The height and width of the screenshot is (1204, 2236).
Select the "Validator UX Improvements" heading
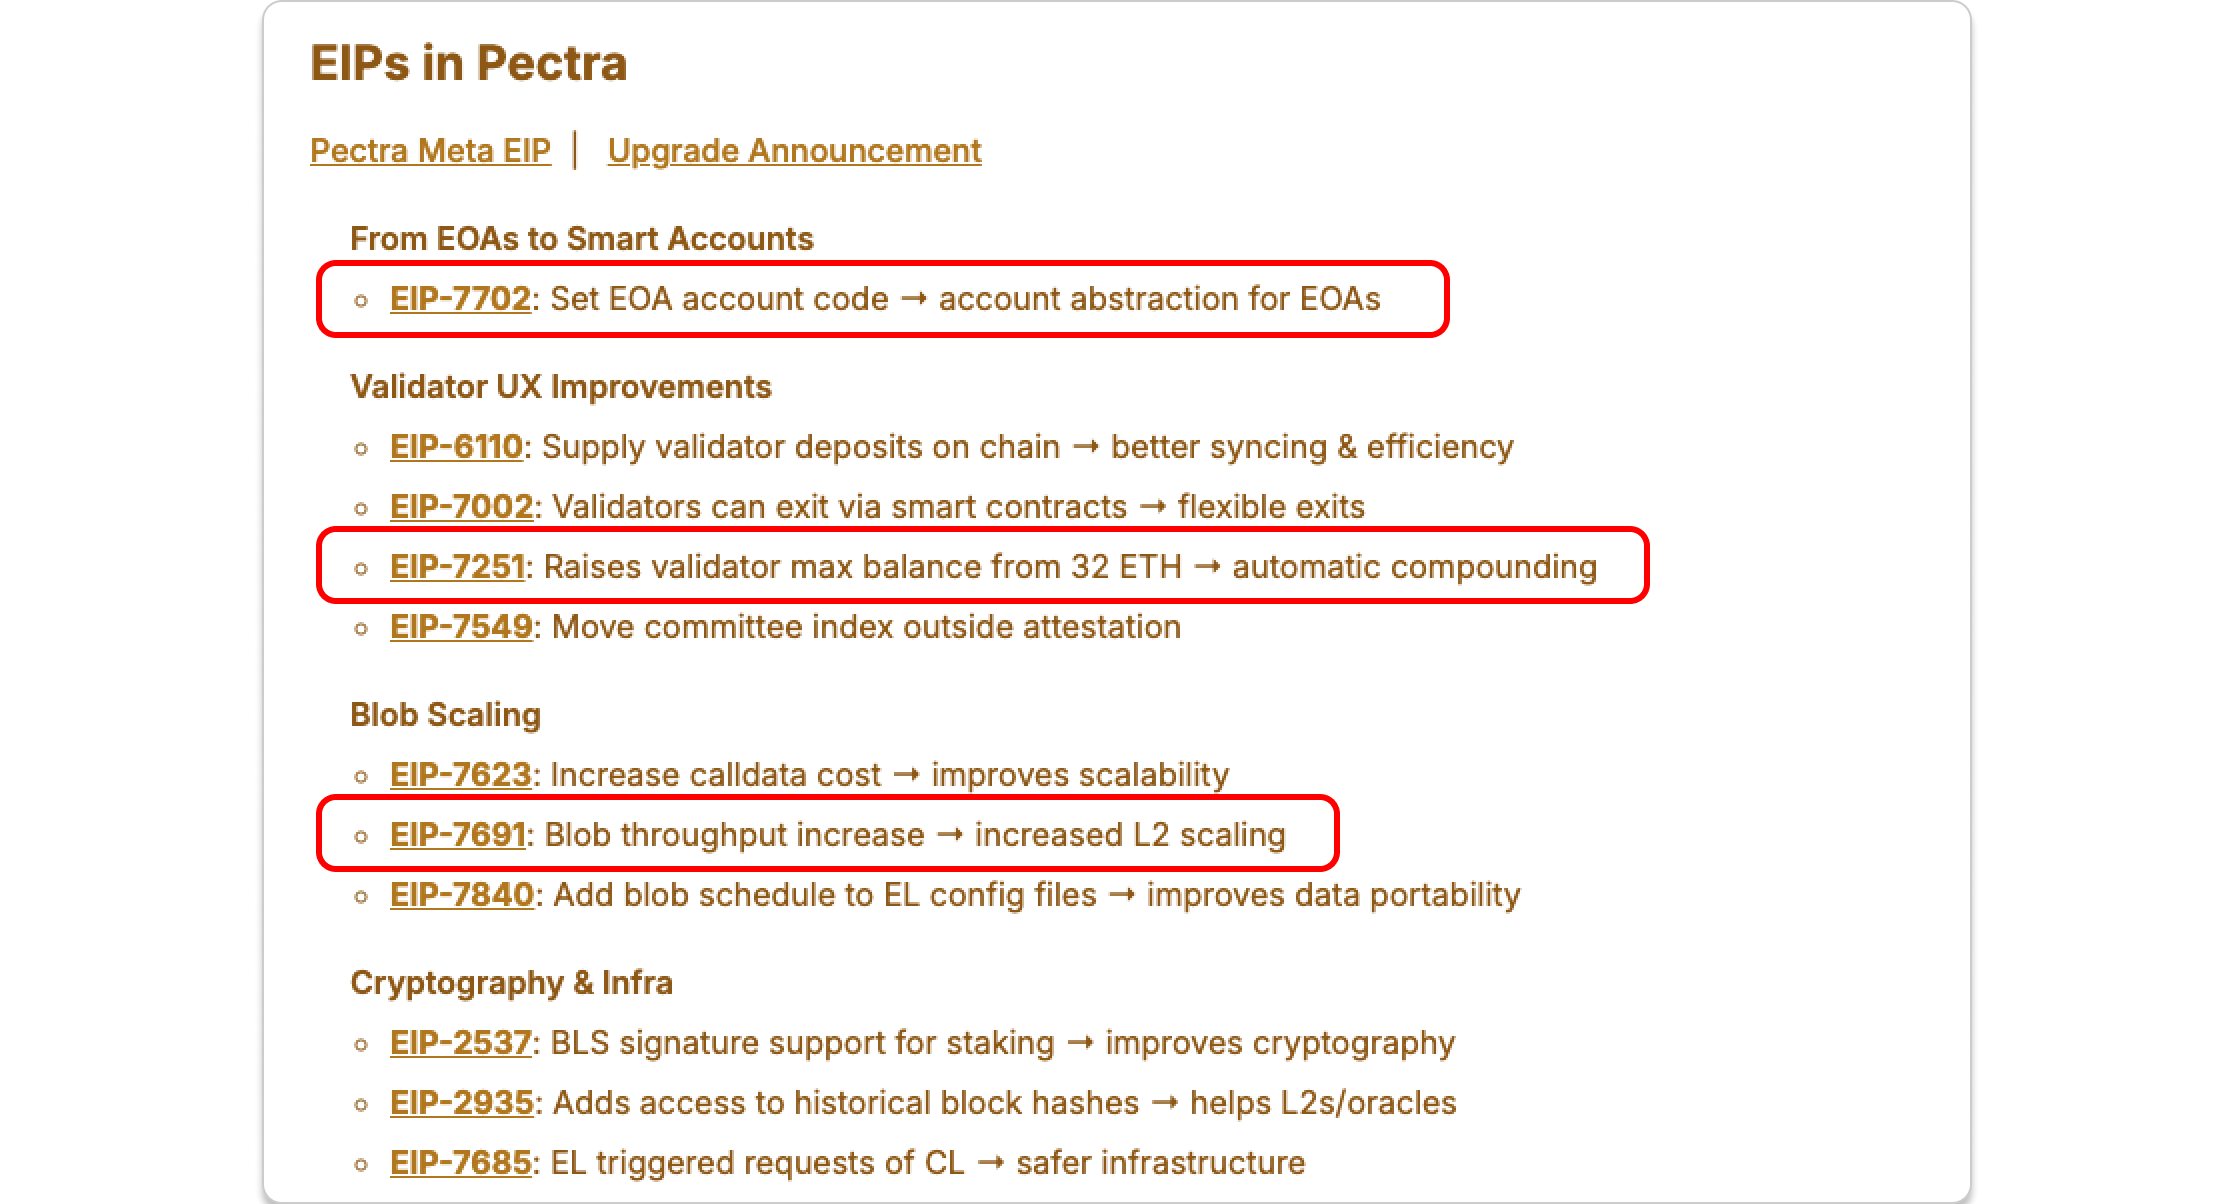click(560, 387)
